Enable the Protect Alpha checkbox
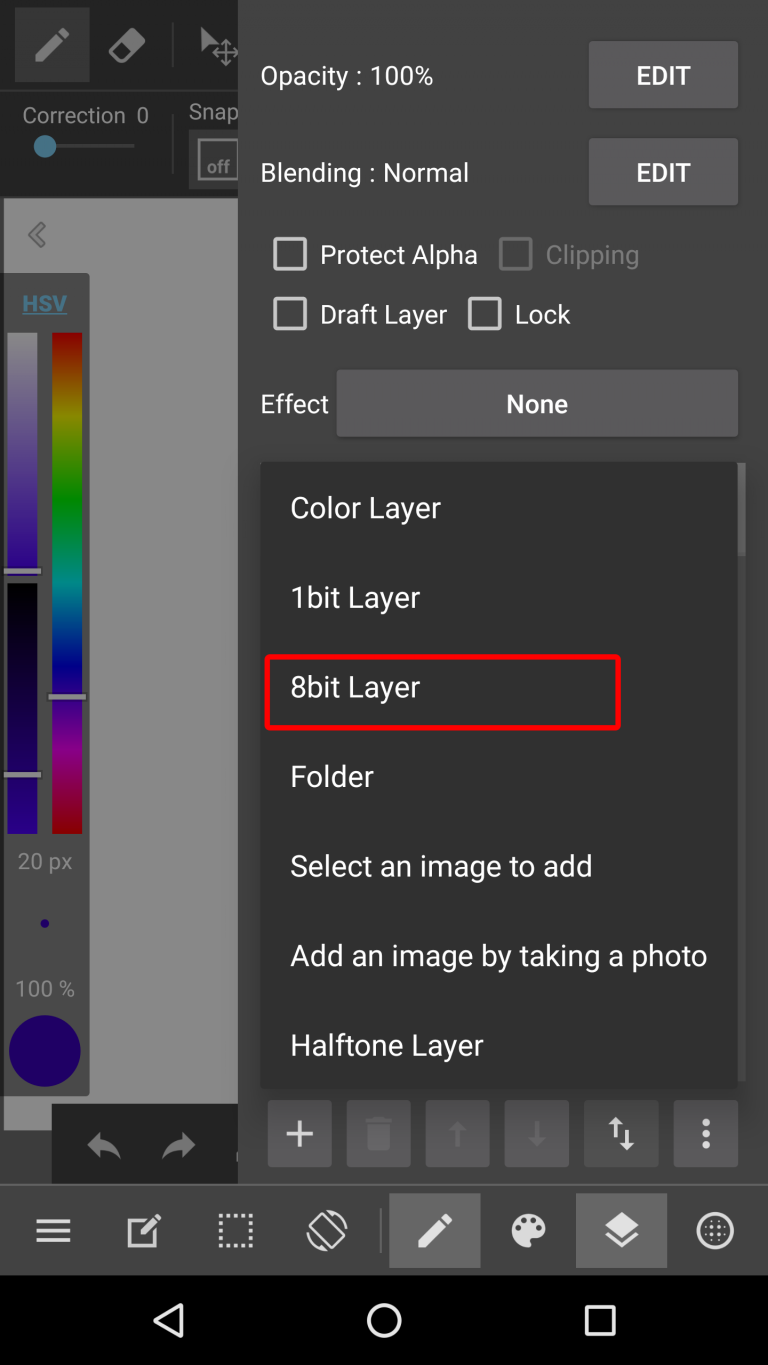Viewport: 768px width, 1365px height. coord(289,254)
